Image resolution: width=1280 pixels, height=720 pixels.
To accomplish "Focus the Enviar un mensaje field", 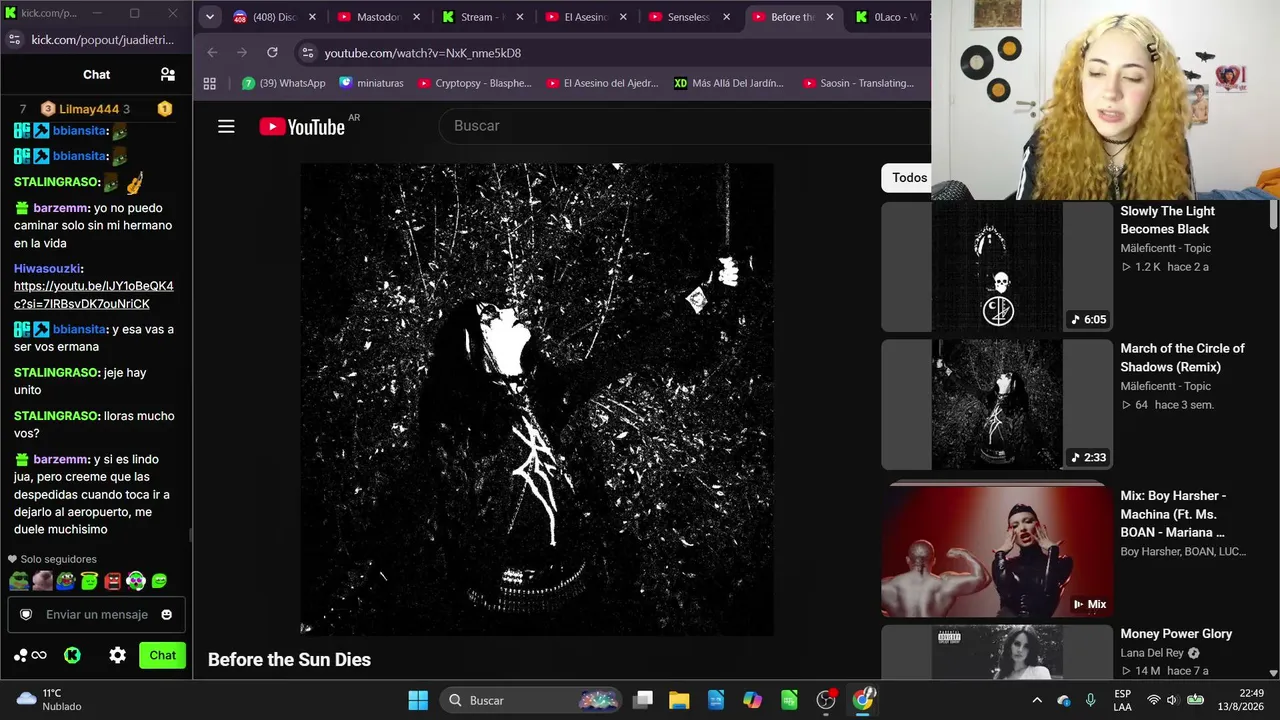I will click(96, 614).
